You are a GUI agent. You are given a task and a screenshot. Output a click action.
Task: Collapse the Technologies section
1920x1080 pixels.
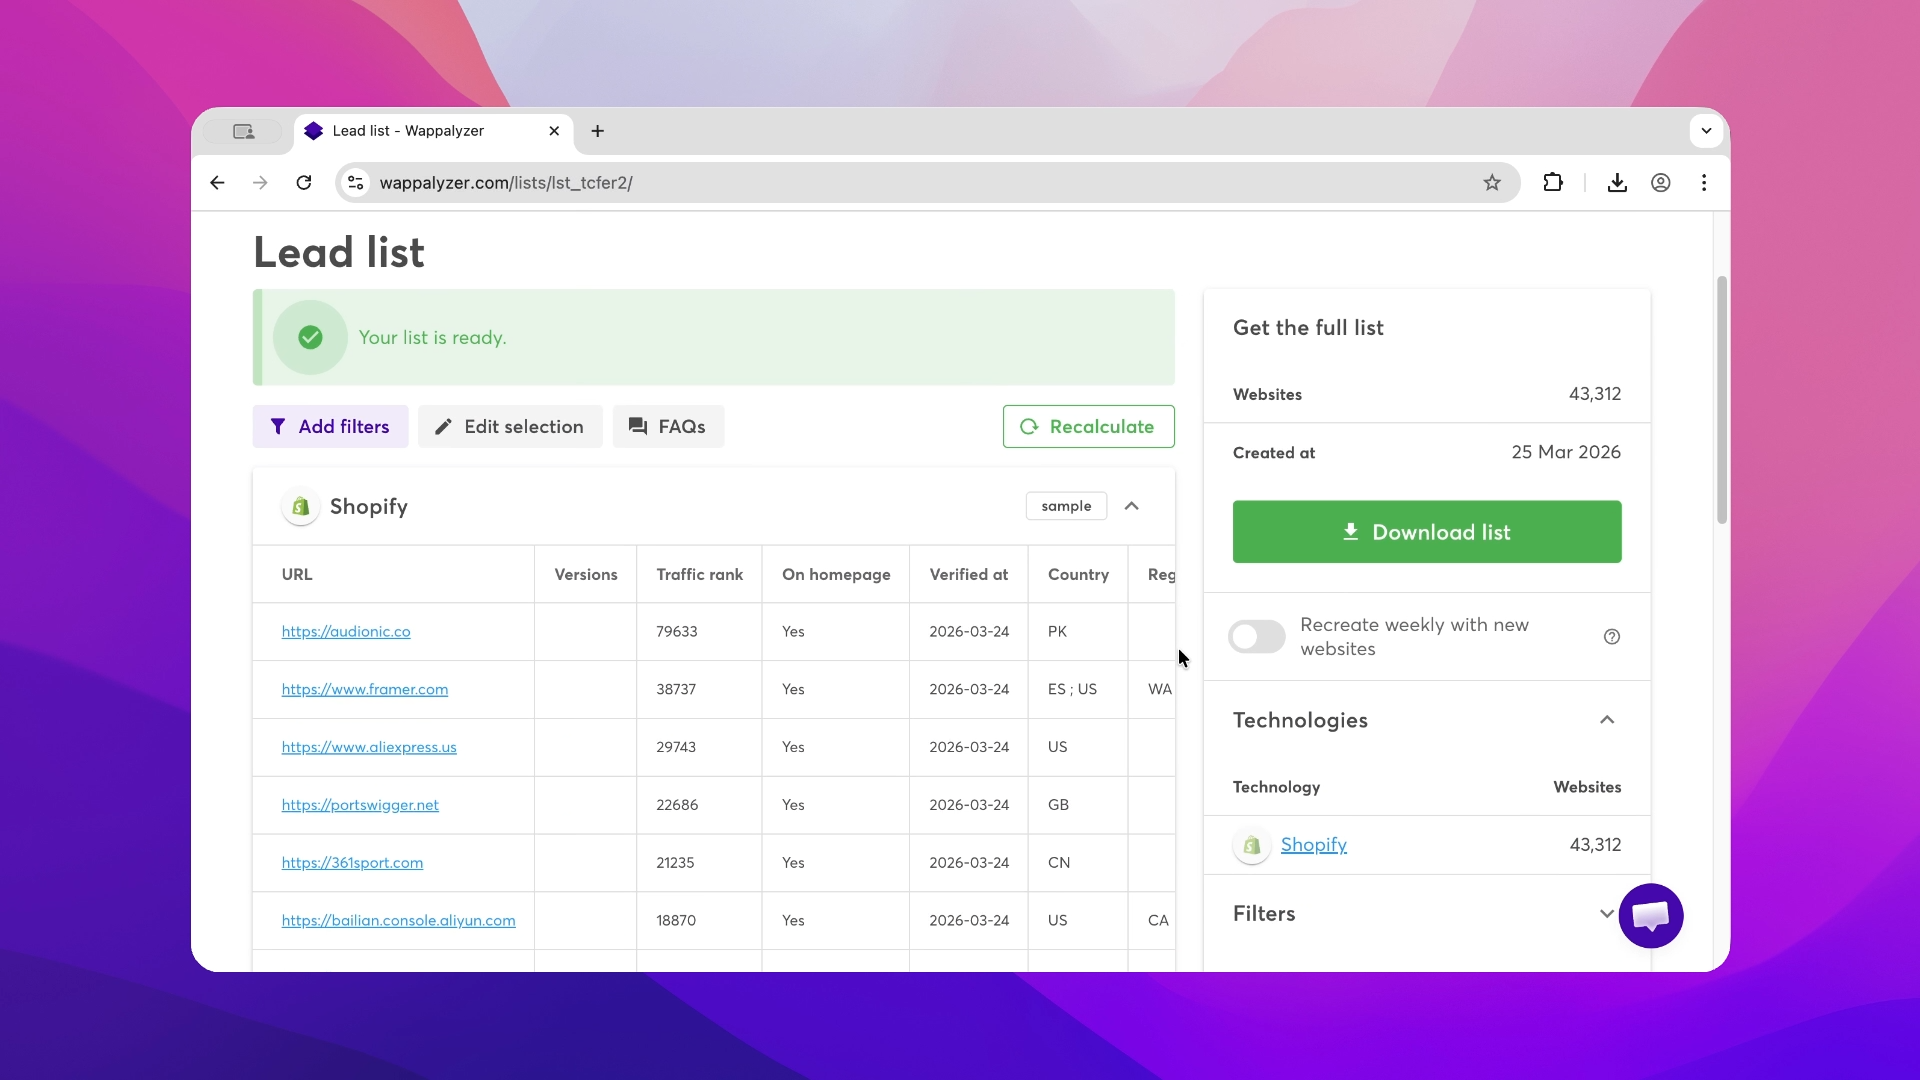coord(1607,720)
